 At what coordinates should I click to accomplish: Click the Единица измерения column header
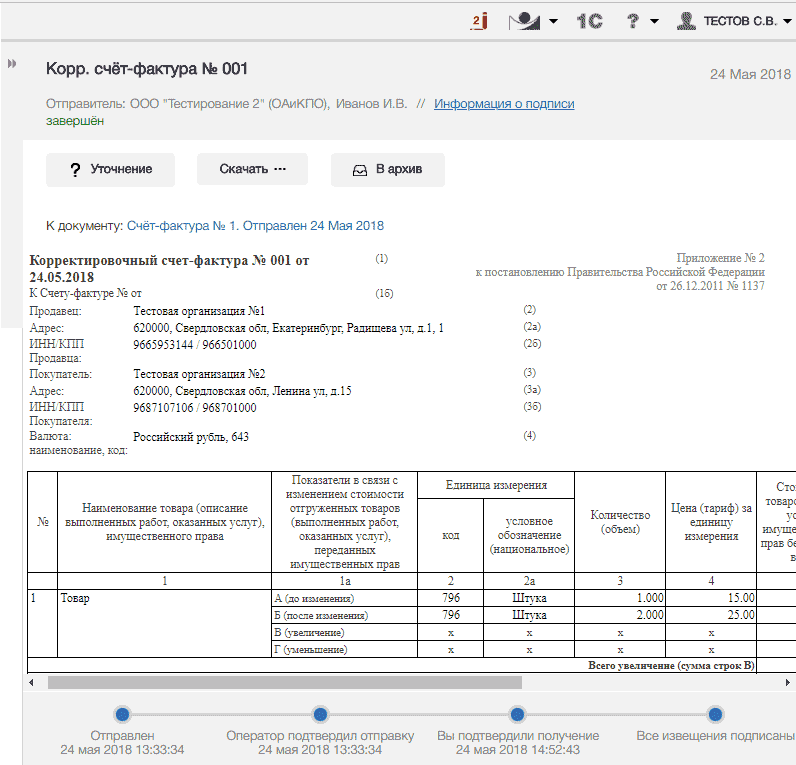[x=496, y=485]
